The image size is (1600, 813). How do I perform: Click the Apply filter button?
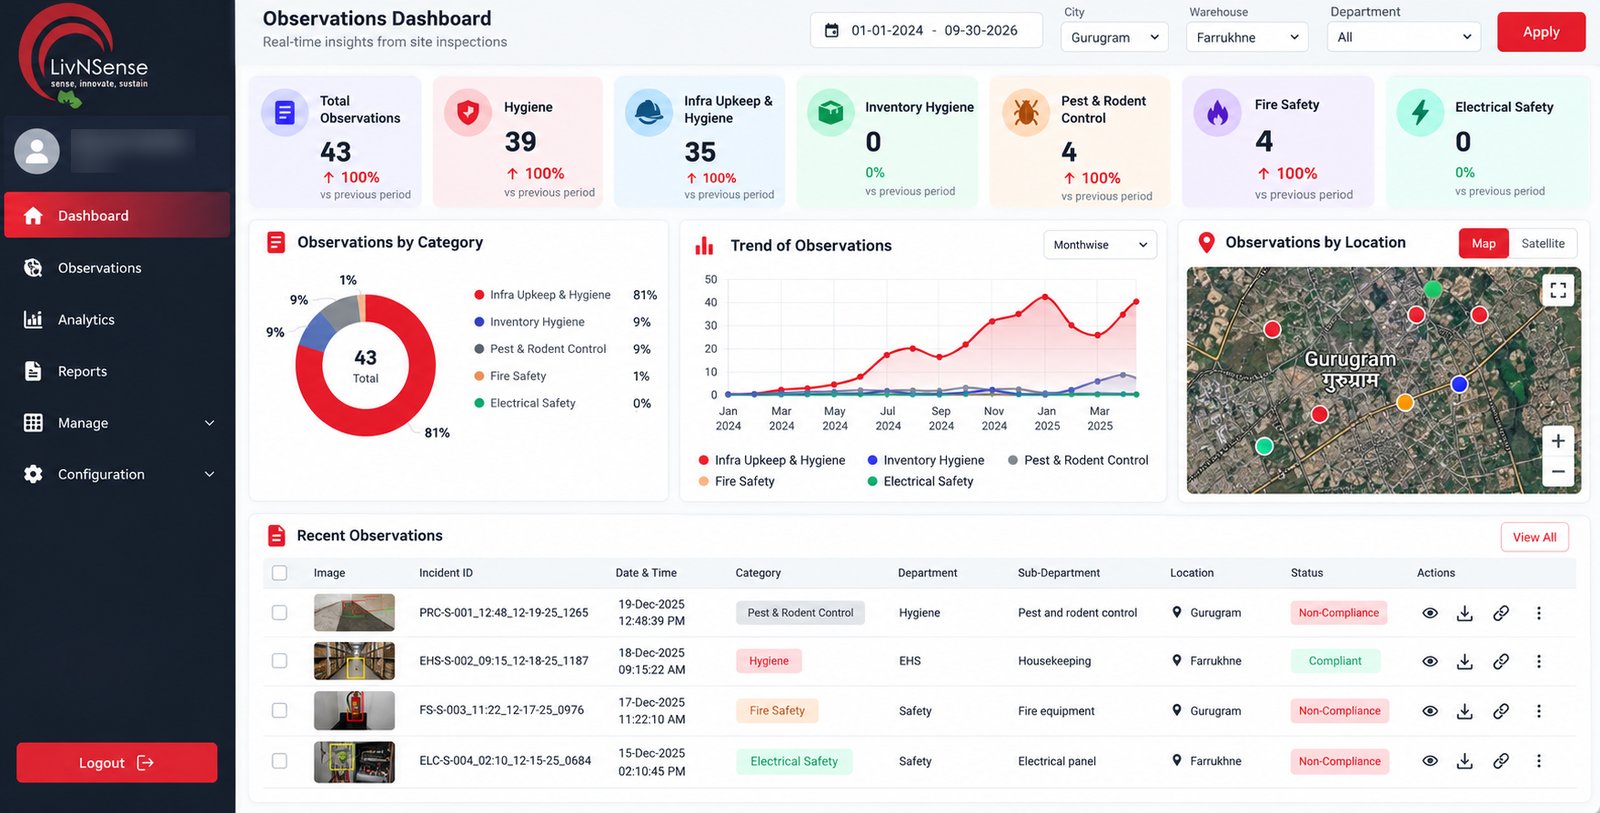click(x=1541, y=32)
